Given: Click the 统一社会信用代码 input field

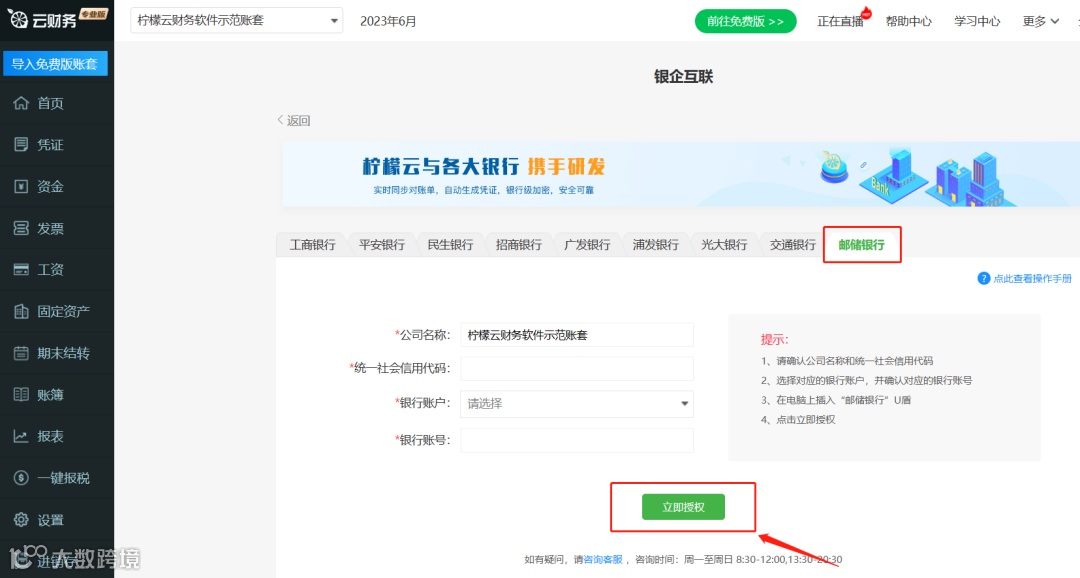Looking at the screenshot, I should point(577,369).
